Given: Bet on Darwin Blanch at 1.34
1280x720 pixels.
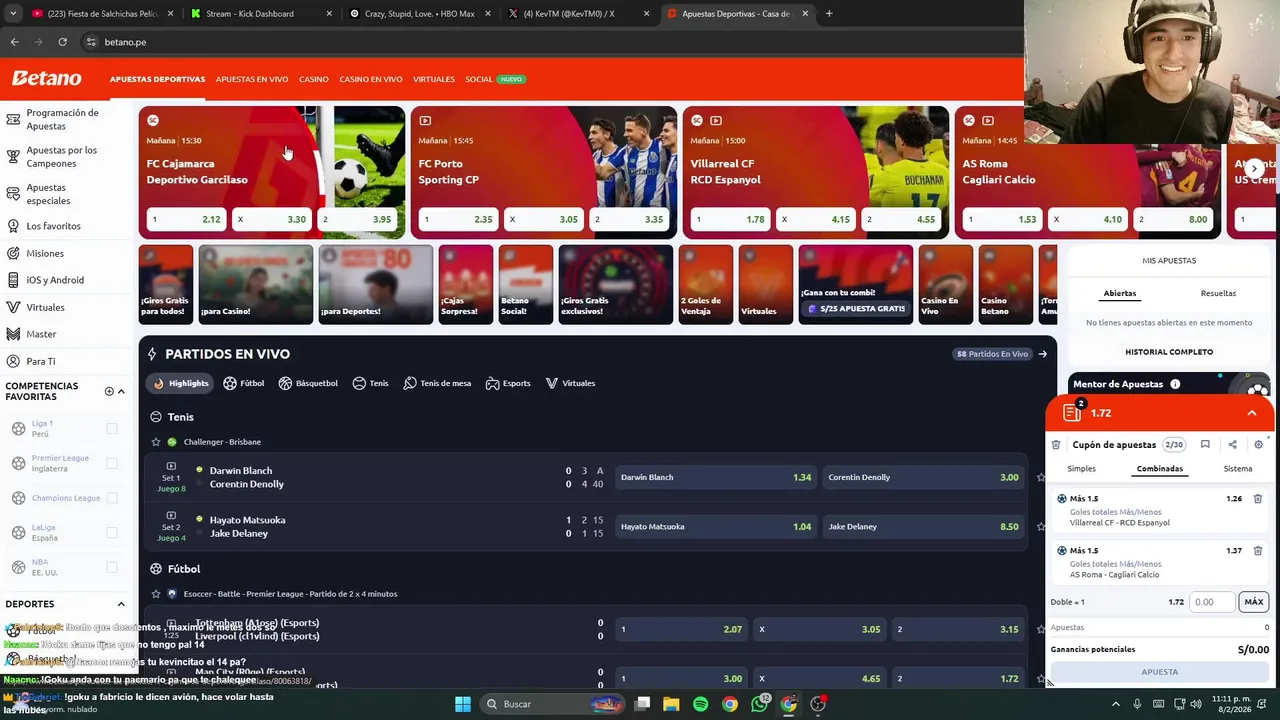Looking at the screenshot, I should (714, 477).
